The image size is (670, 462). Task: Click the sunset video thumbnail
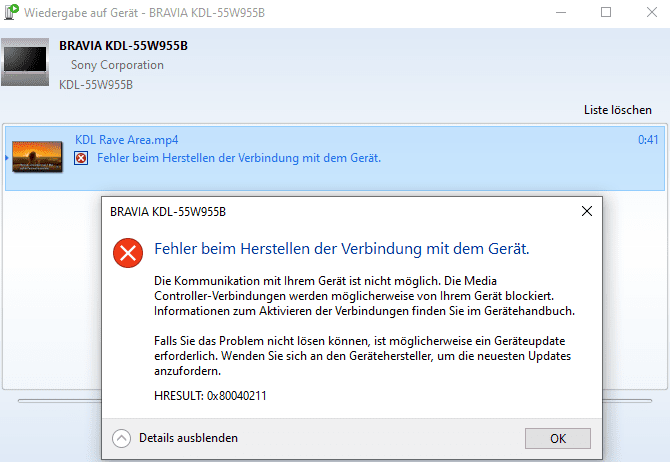tap(37, 156)
